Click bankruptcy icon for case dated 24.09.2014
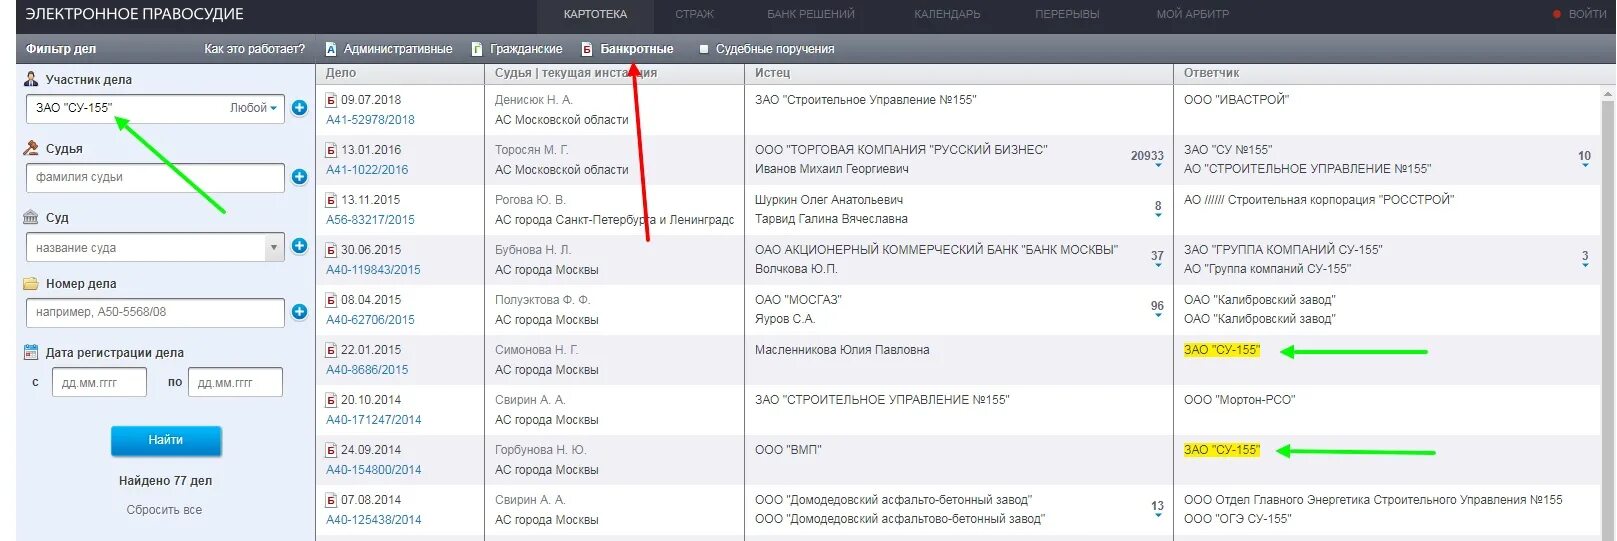The width and height of the screenshot is (1617, 541). [x=331, y=450]
